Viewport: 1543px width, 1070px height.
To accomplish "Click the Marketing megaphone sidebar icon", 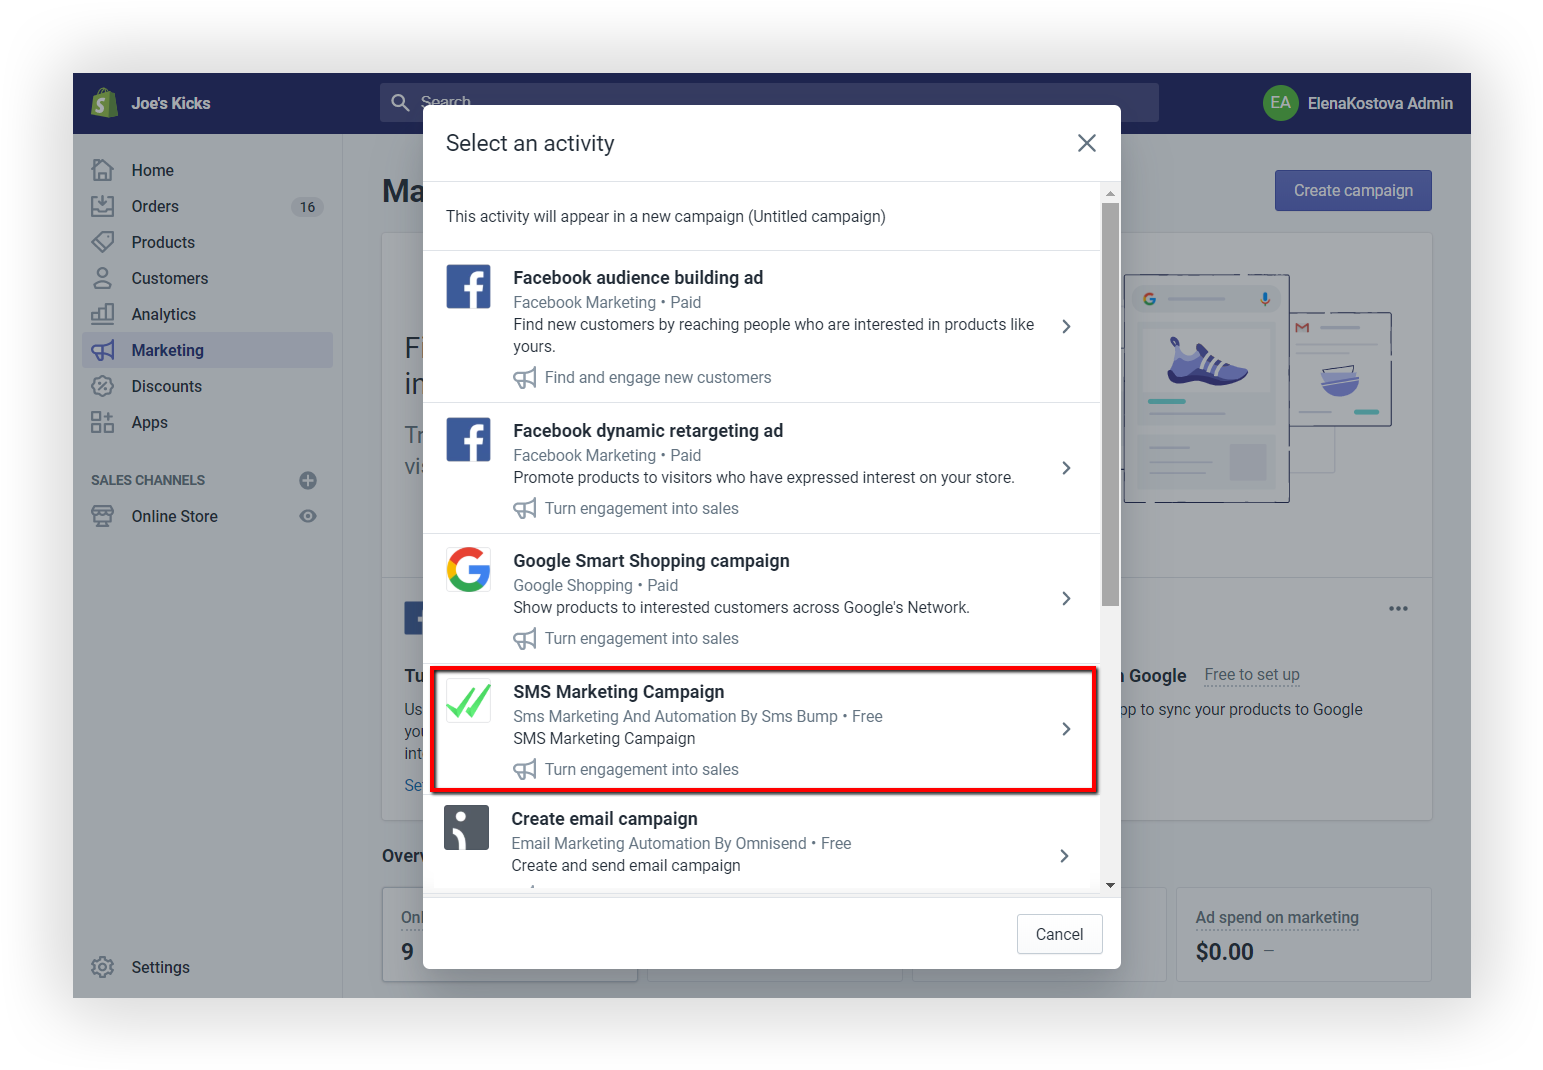I will 102,350.
